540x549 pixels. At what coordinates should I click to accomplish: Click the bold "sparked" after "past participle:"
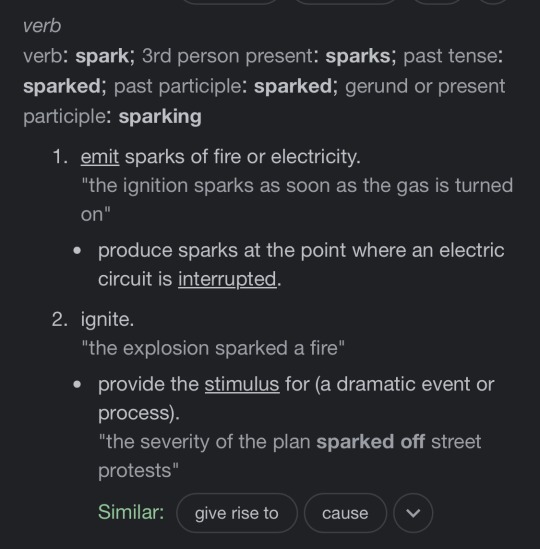[293, 86]
